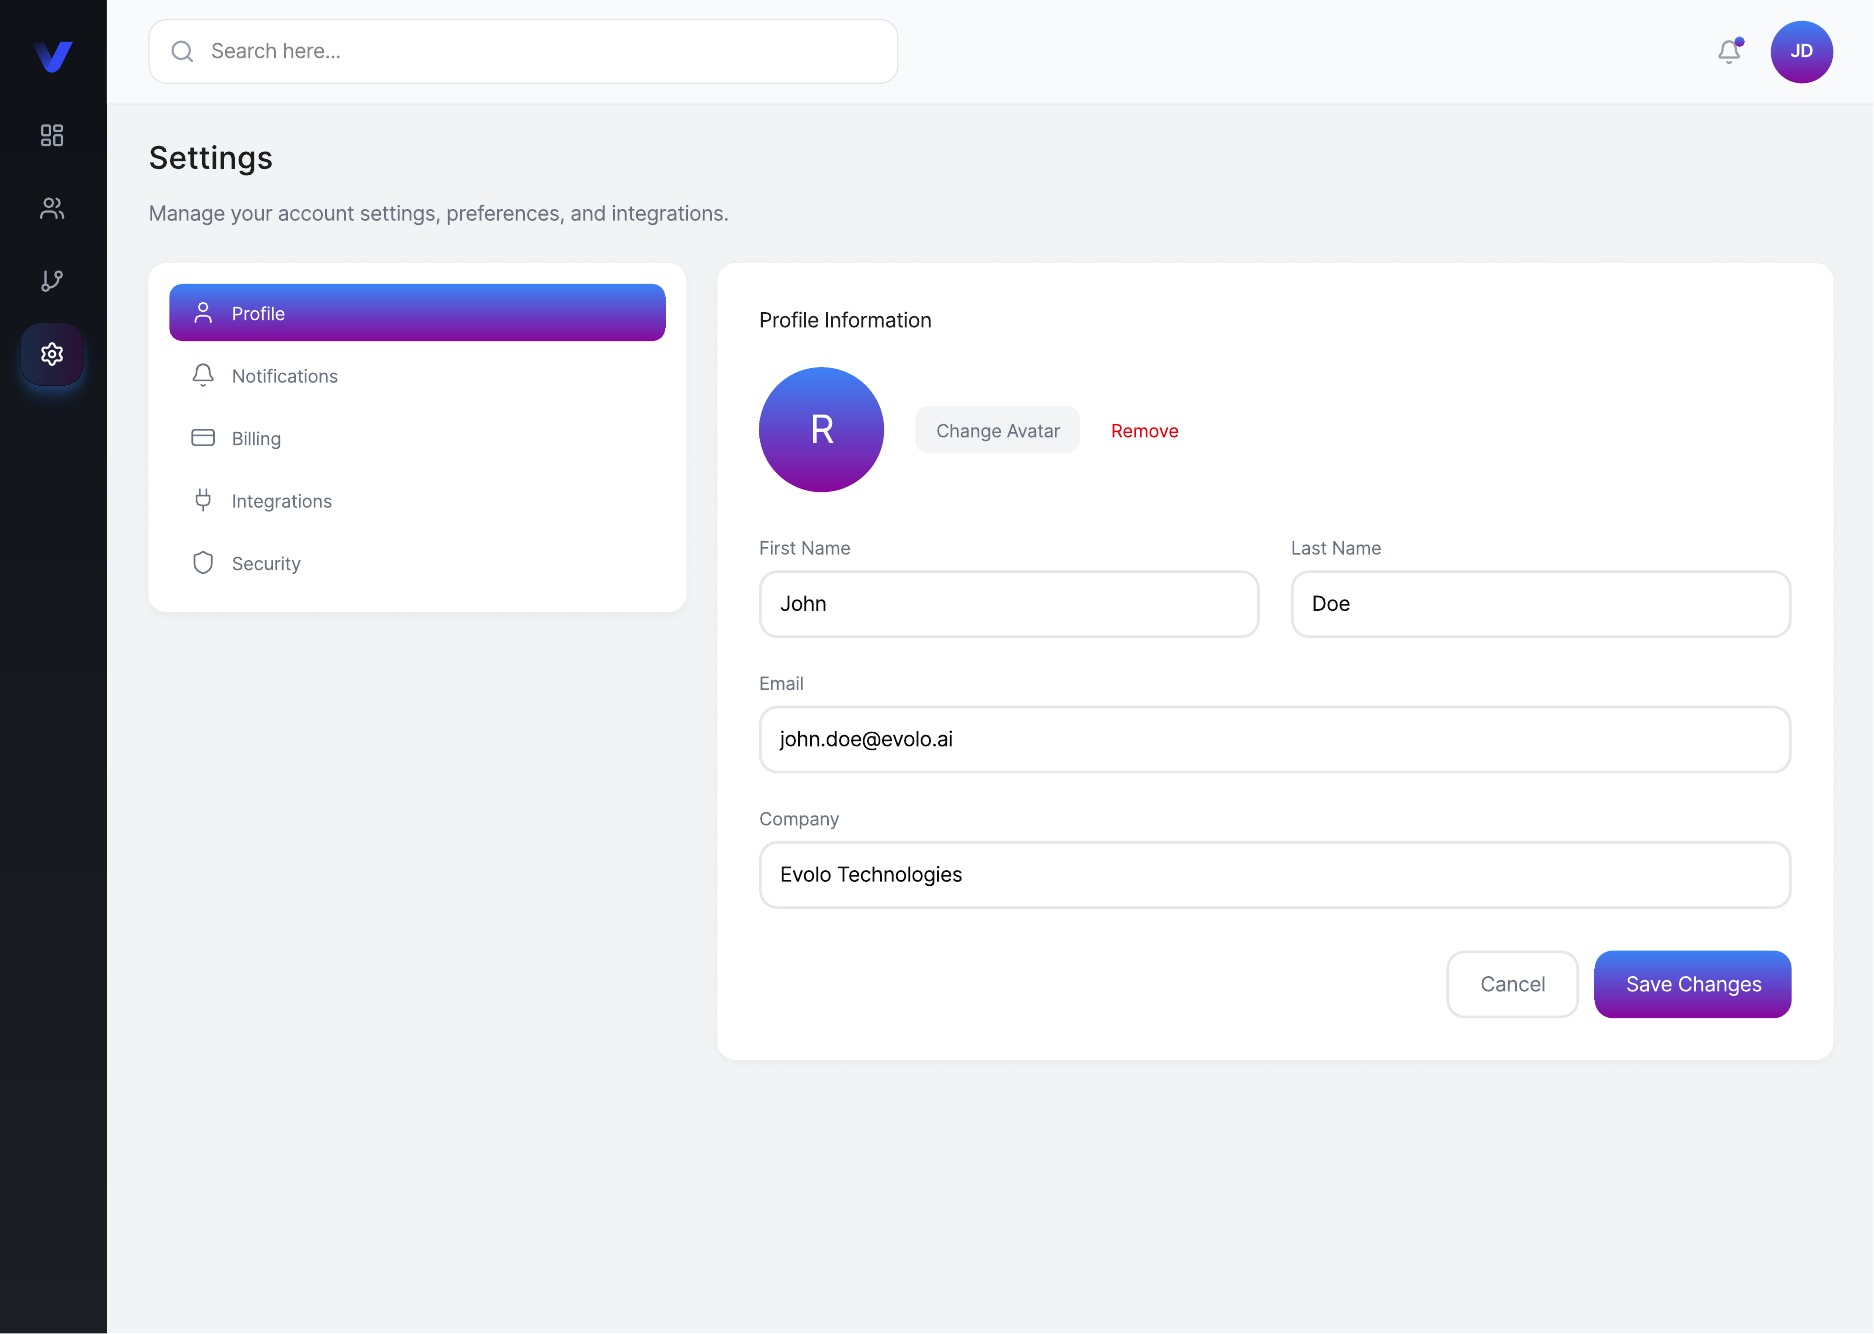Viewport: 1874px width, 1334px height.
Task: Open the dashboard grid icon in sidebar
Action: pyautogui.click(x=52, y=135)
